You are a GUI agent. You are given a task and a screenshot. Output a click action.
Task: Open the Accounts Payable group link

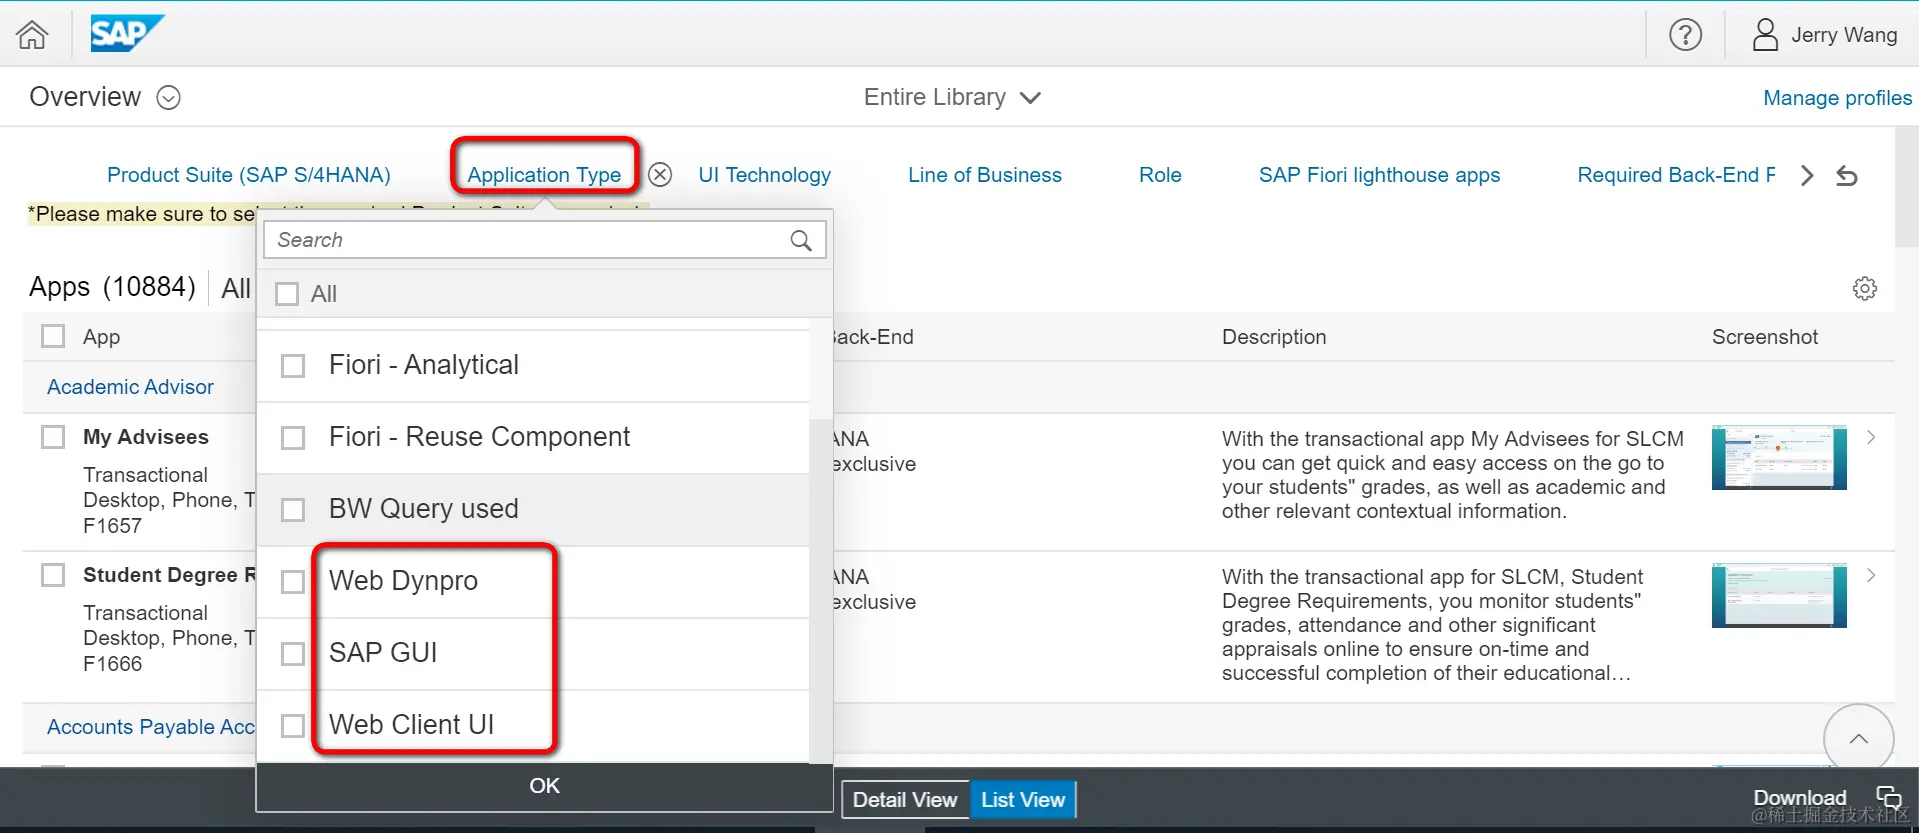(151, 727)
